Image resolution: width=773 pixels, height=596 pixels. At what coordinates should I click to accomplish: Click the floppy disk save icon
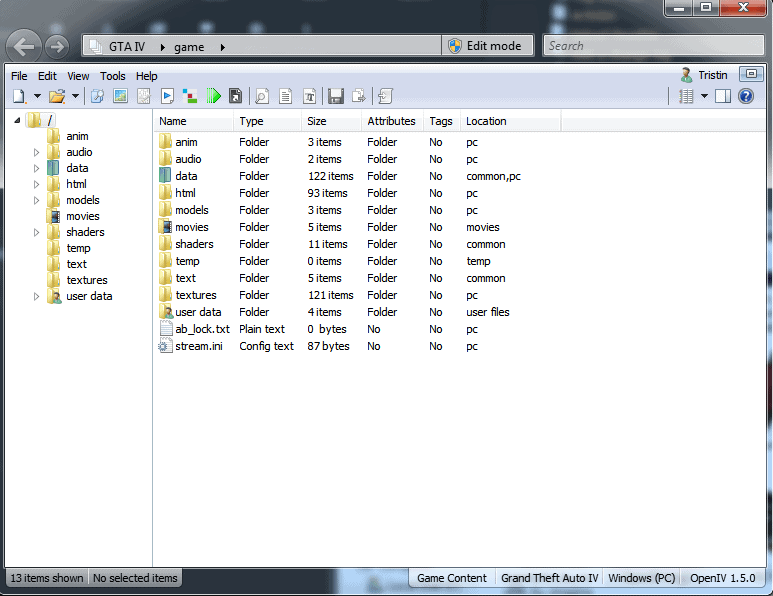[x=336, y=96]
